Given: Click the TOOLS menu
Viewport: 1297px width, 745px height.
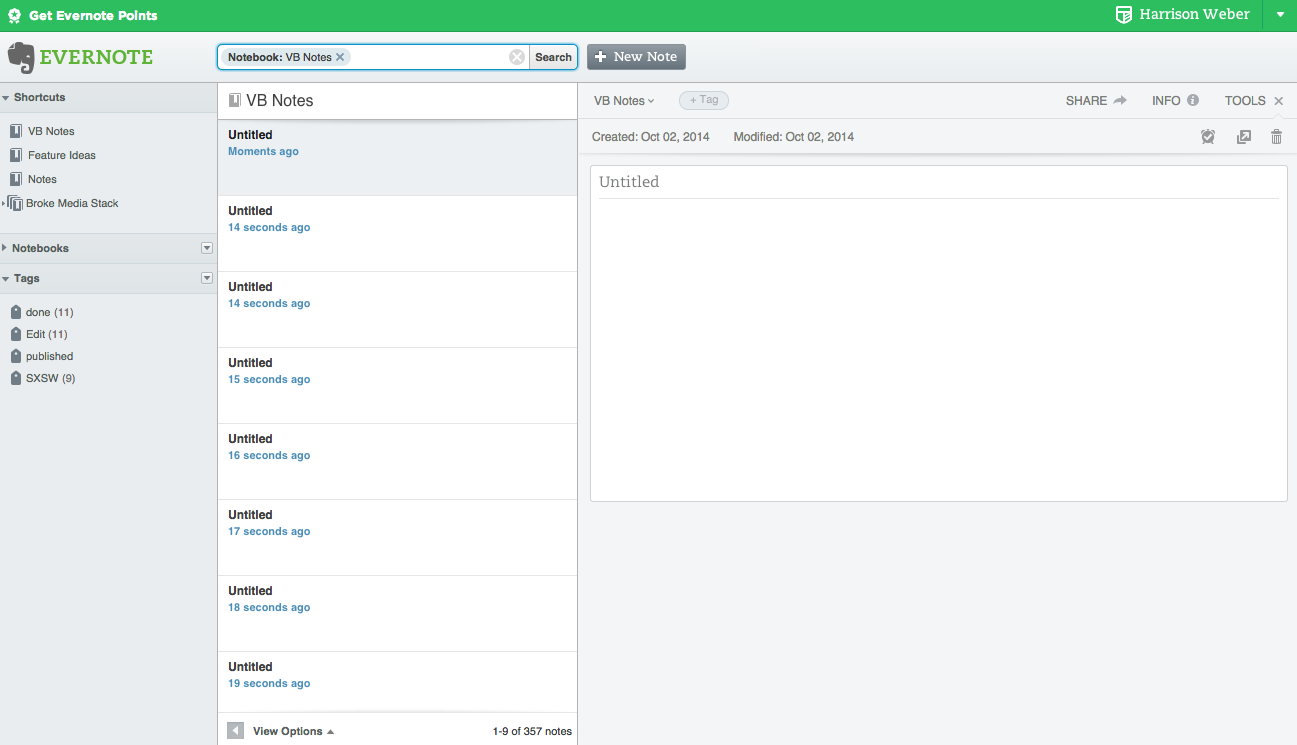Looking at the screenshot, I should 1245,101.
